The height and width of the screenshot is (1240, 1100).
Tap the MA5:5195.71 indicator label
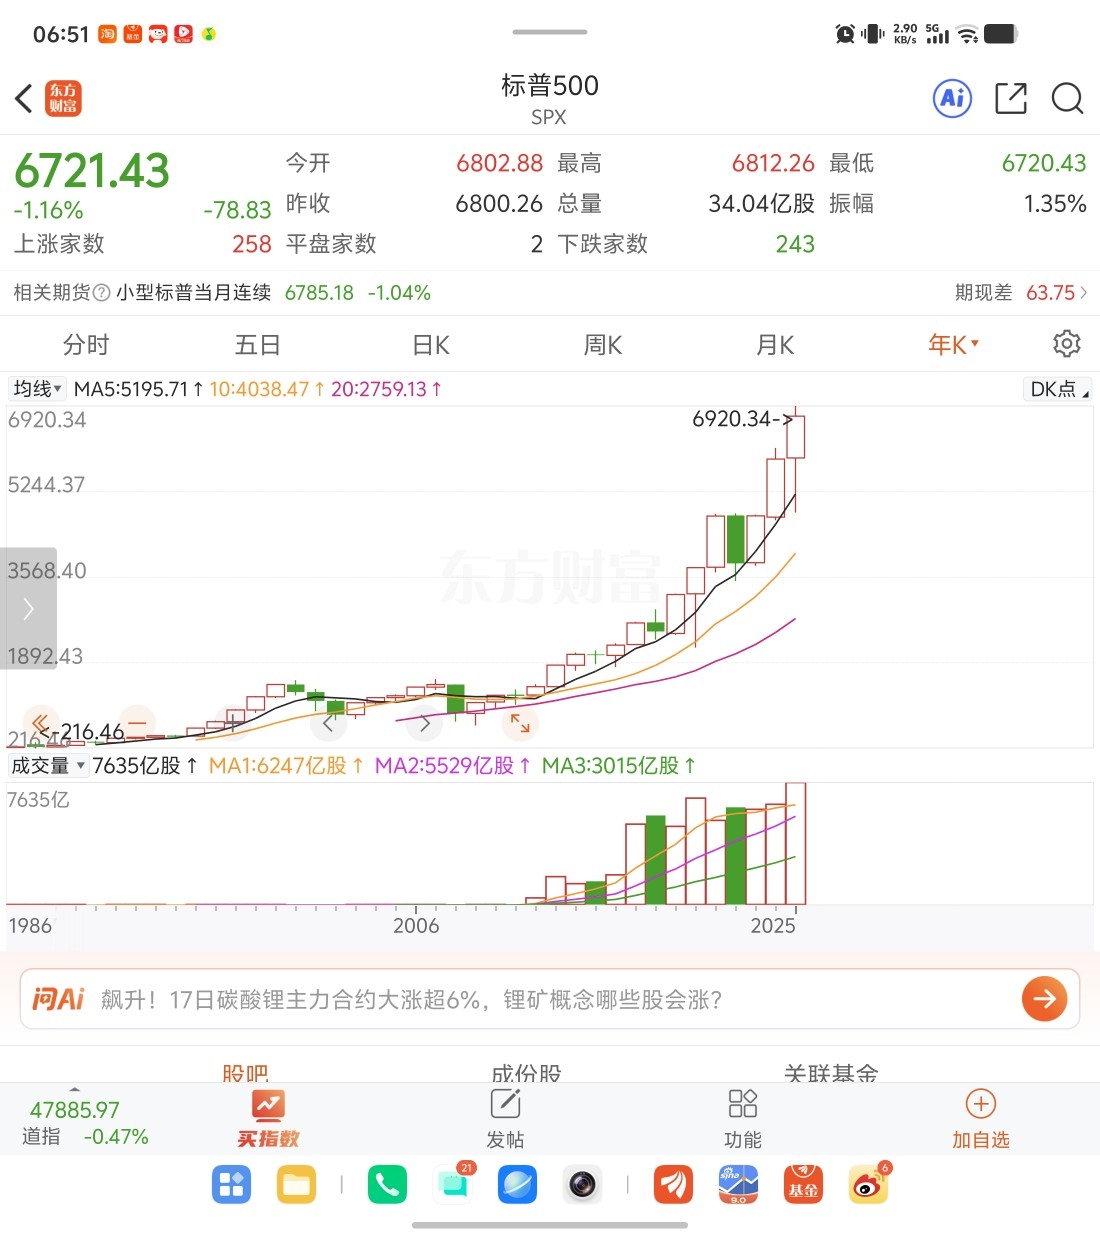click(x=138, y=389)
